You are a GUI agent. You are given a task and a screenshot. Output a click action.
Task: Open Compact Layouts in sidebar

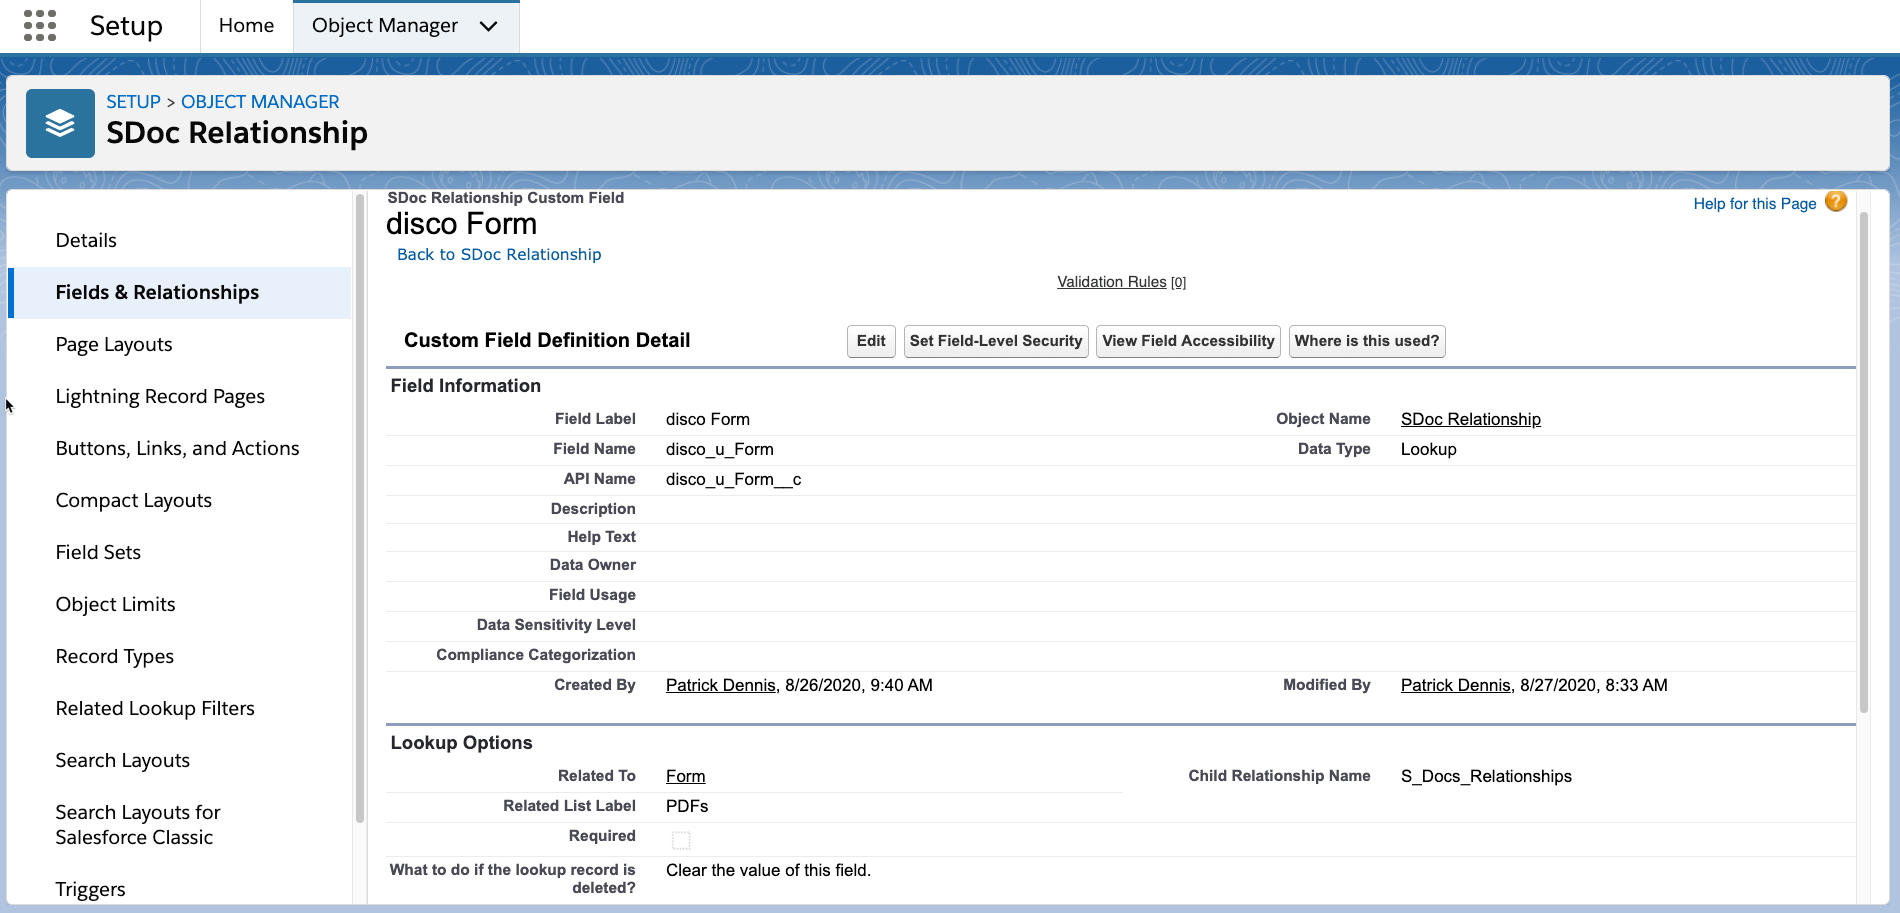tap(180, 501)
